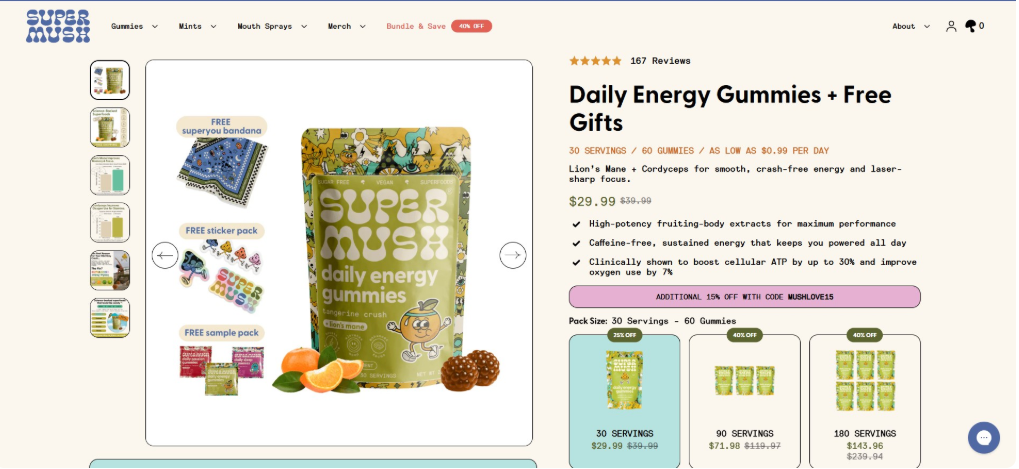Show the previous product image
Image resolution: width=1019 pixels, height=469 pixels.
[165, 255]
